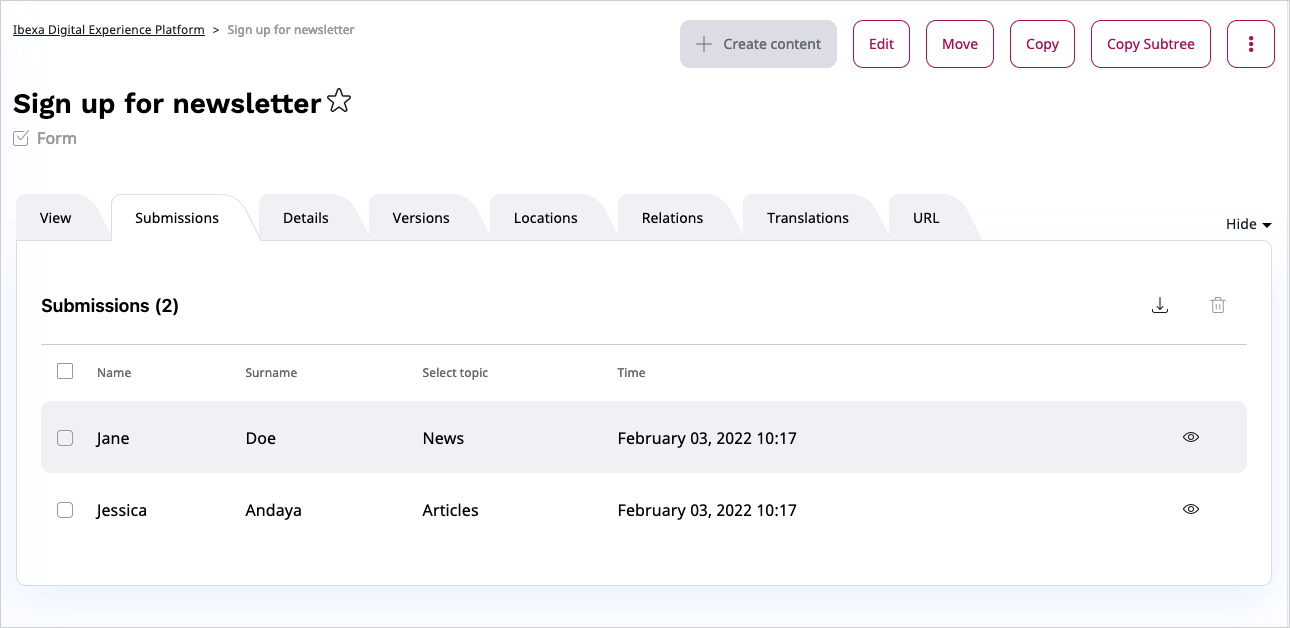Switch to the Details tab

click(305, 217)
